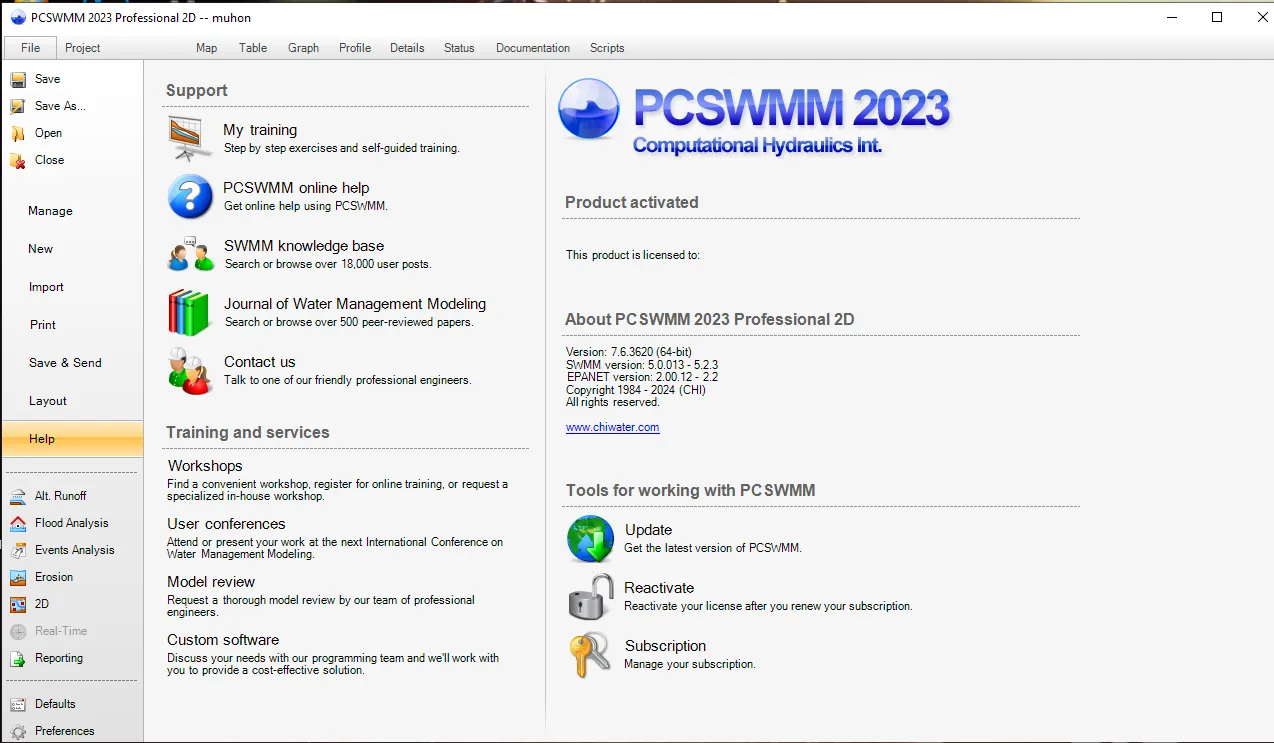Screen dimensions: 1274x743
Task: Click the Journal books icon
Action: pos(189,312)
